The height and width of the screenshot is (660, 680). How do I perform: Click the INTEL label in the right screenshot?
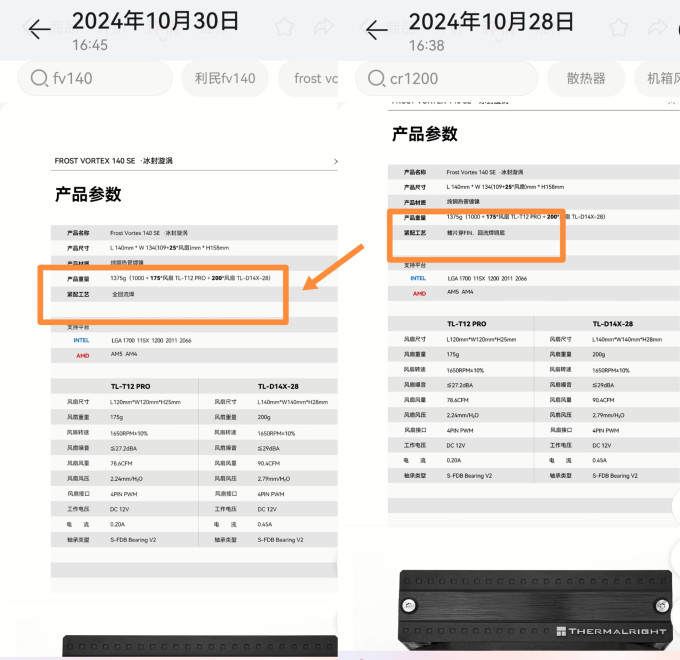pyautogui.click(x=418, y=278)
